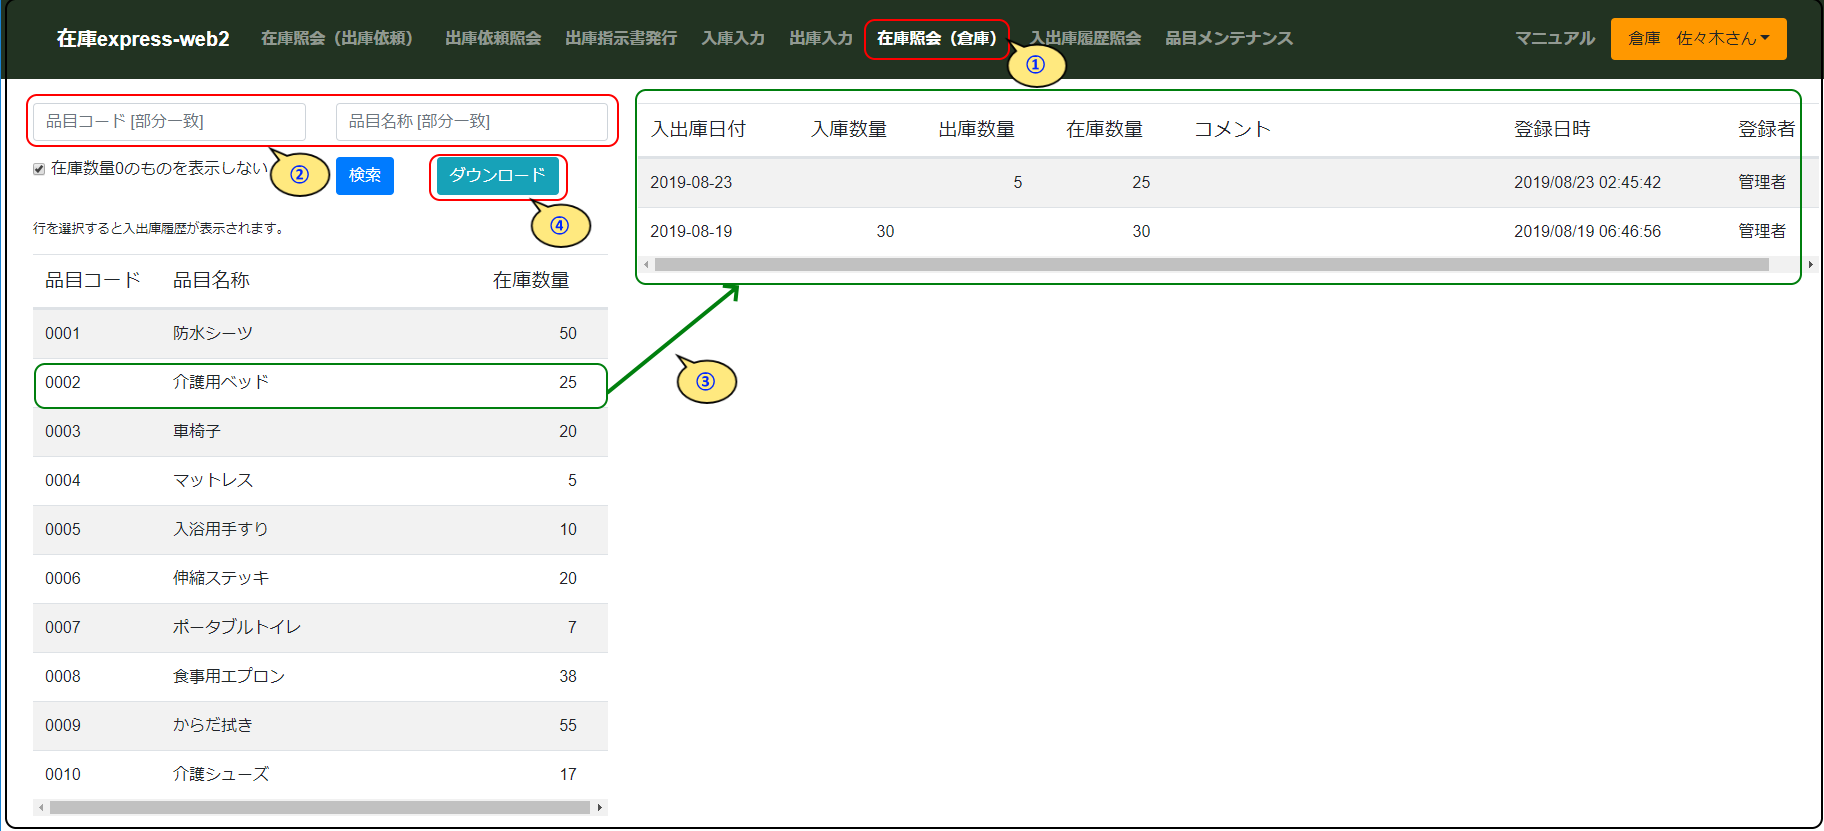Focus the 品目名称 search field
Viewport: 1824px width, 831px height.
471,122
